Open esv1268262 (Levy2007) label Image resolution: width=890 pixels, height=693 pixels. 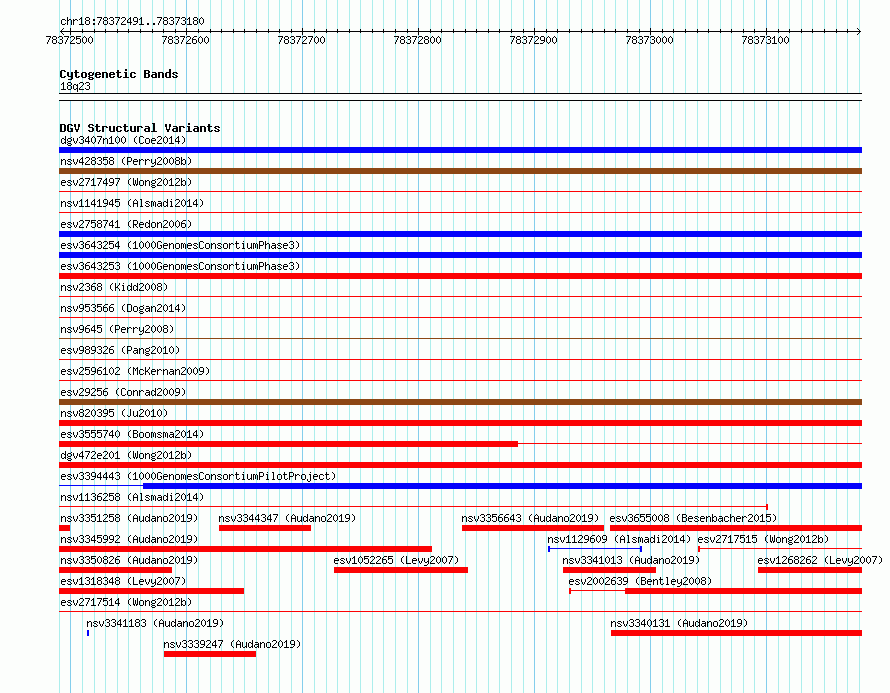pyautogui.click(x=820, y=560)
